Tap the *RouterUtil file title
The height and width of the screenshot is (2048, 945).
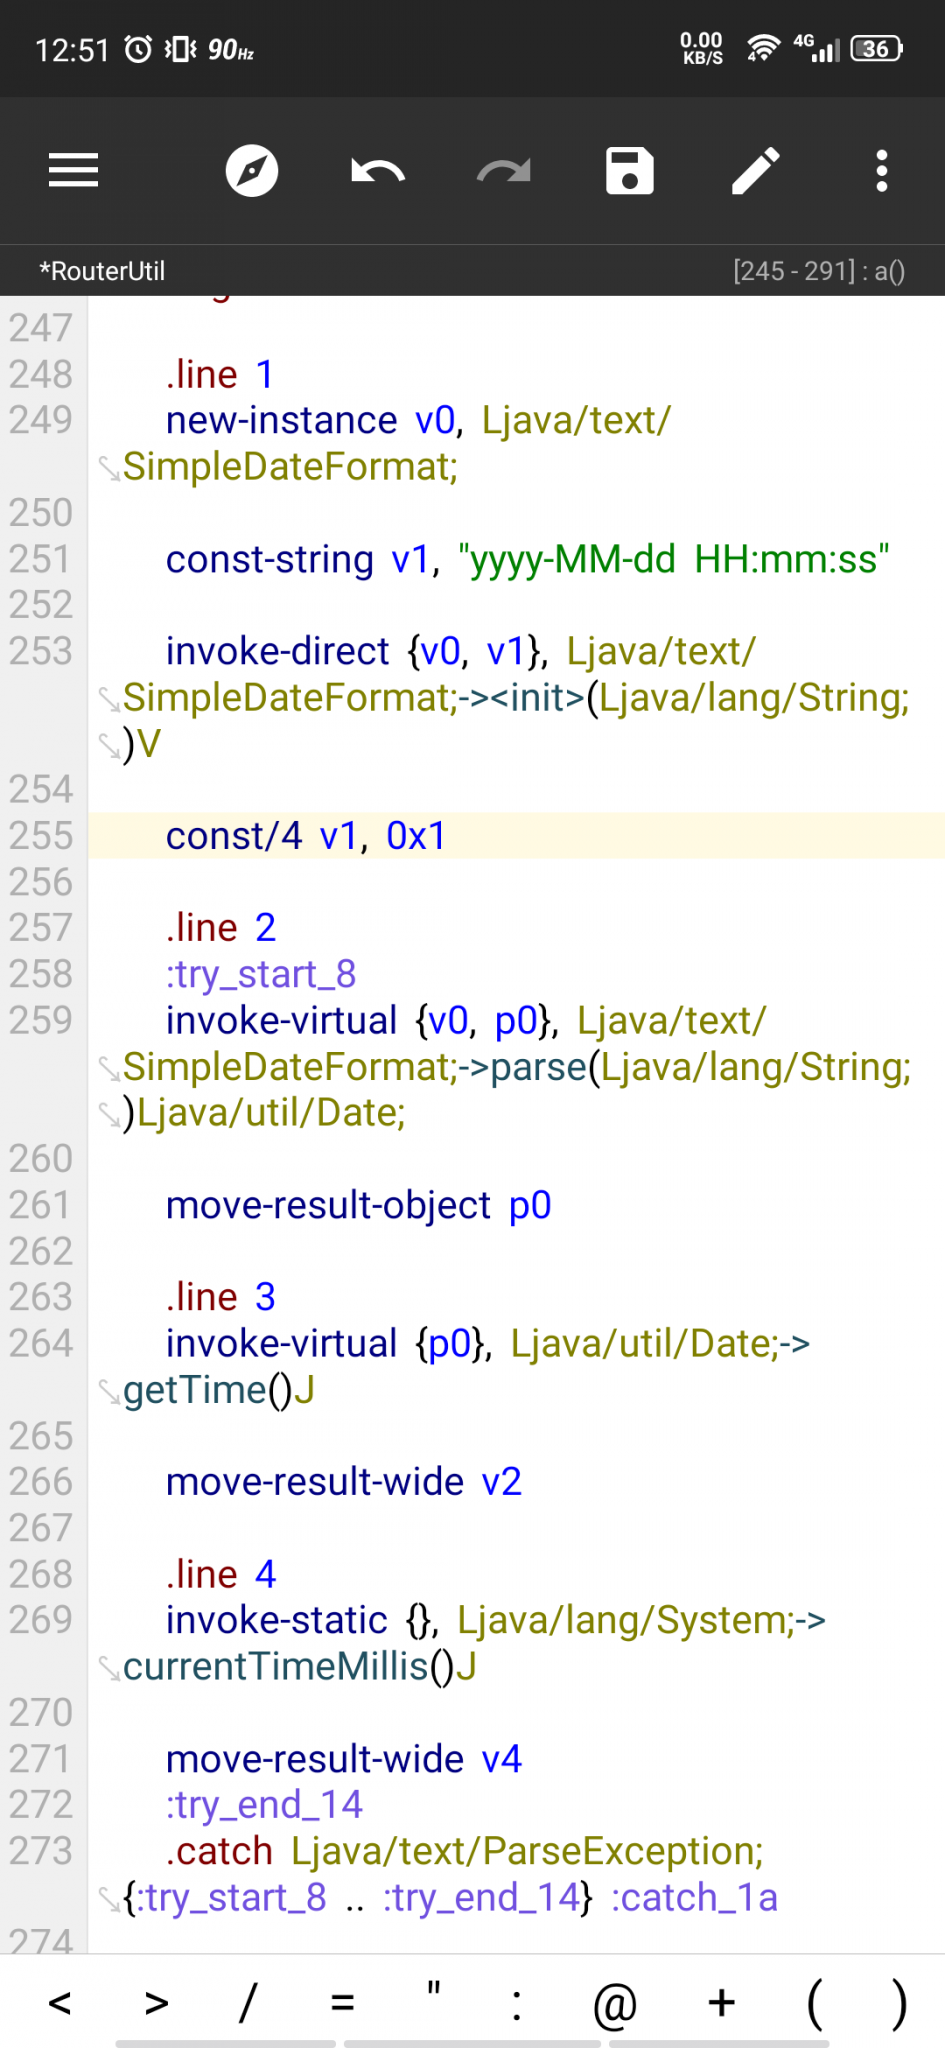pyautogui.click(x=102, y=271)
